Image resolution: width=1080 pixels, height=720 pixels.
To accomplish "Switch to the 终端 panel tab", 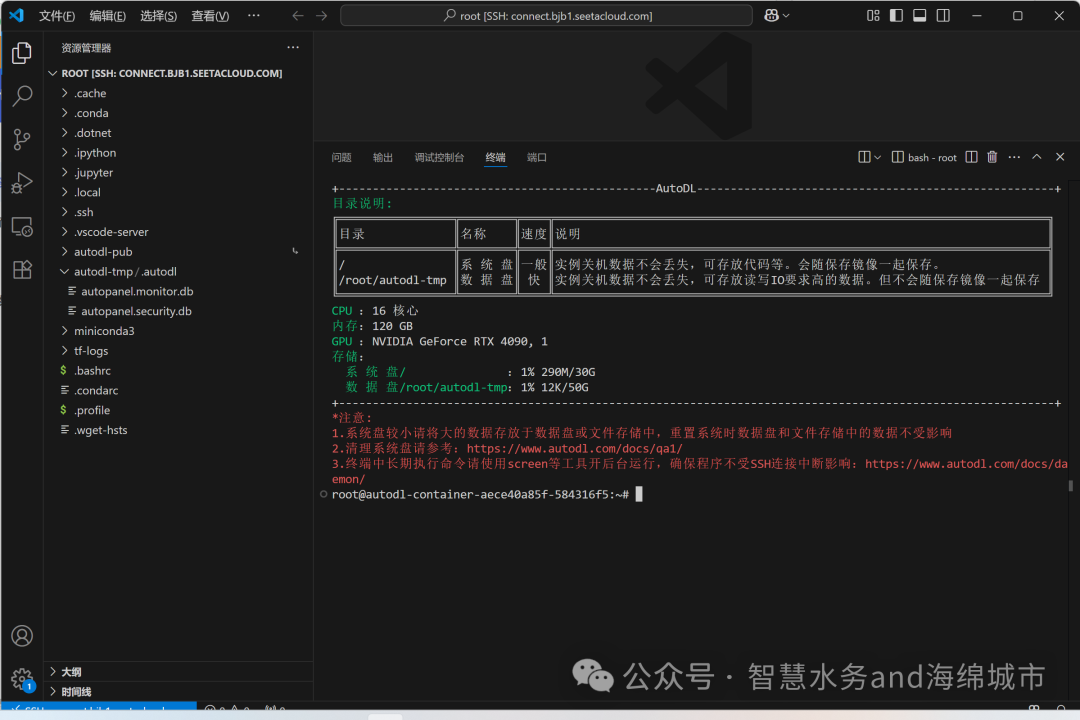I will tap(495, 158).
